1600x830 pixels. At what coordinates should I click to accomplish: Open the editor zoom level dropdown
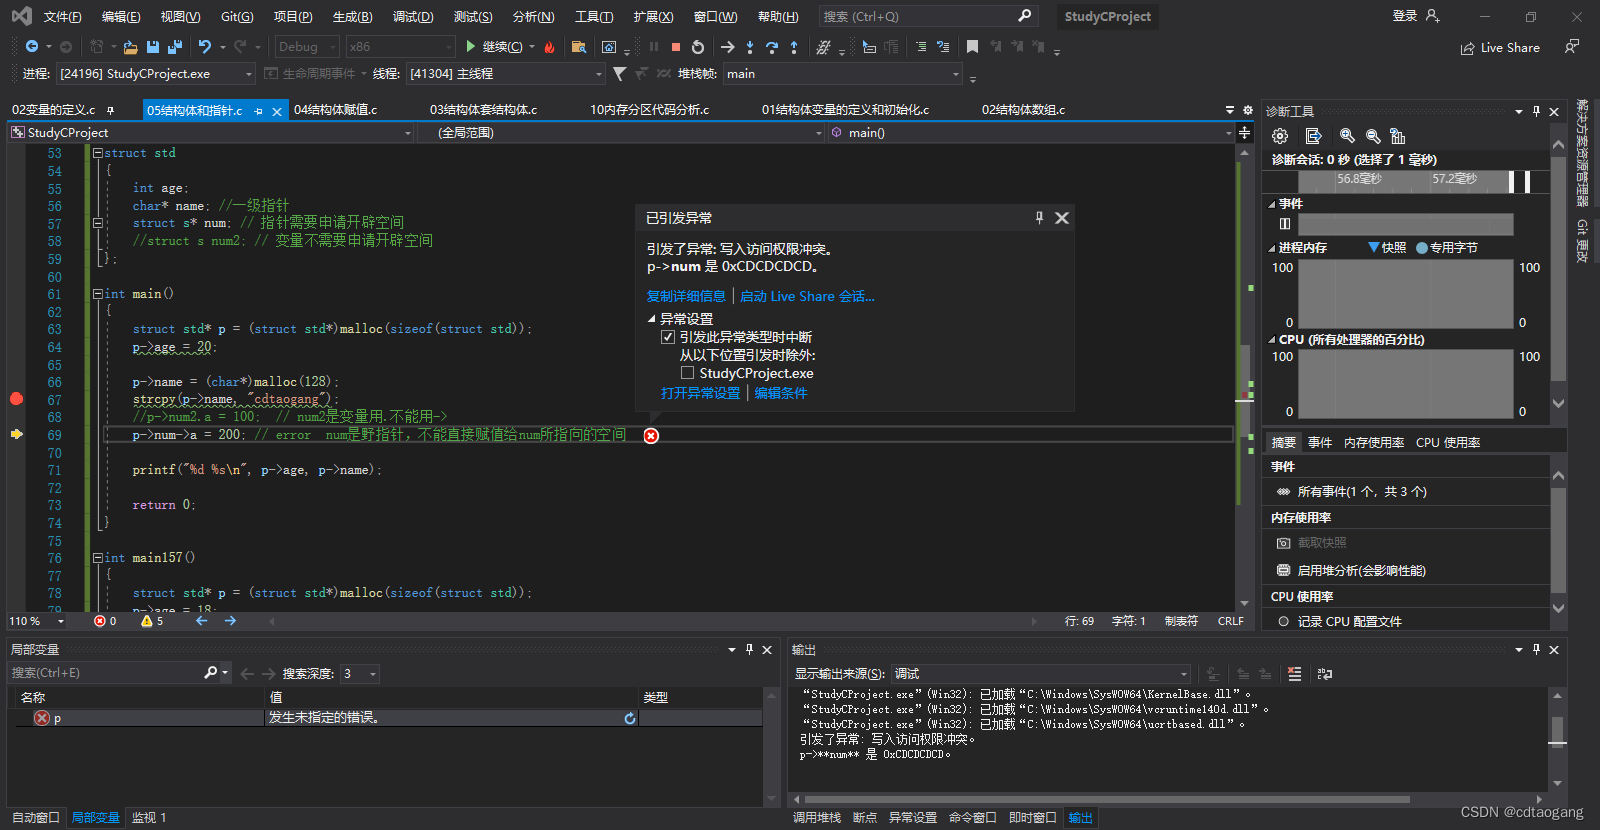(x=38, y=621)
